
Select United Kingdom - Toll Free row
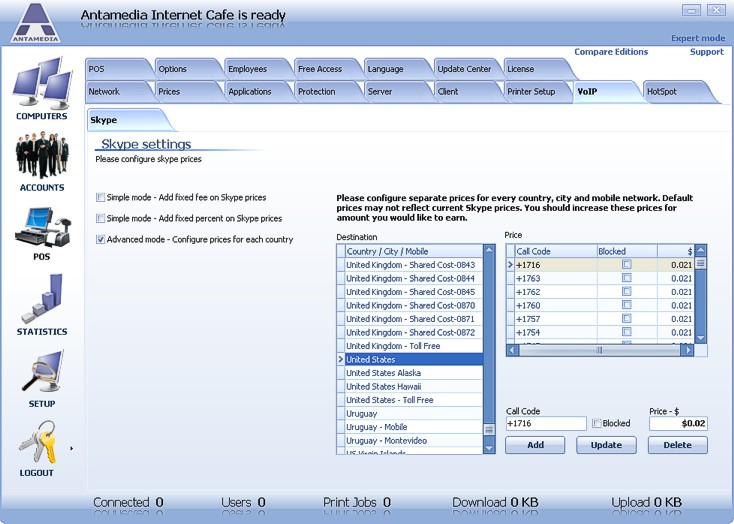tap(414, 346)
